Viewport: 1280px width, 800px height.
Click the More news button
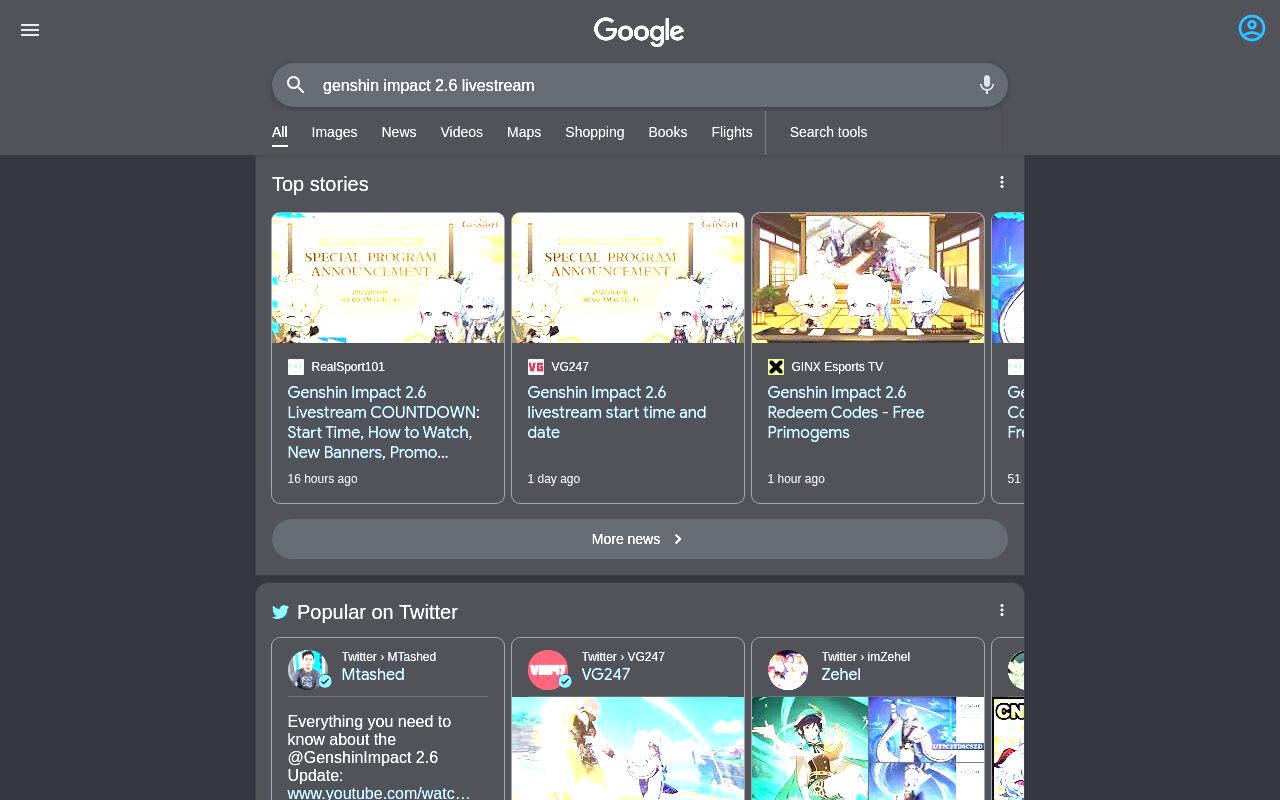coord(640,539)
